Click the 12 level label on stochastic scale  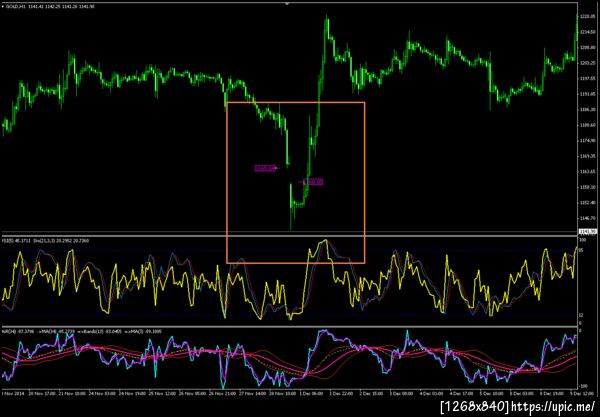(582, 315)
